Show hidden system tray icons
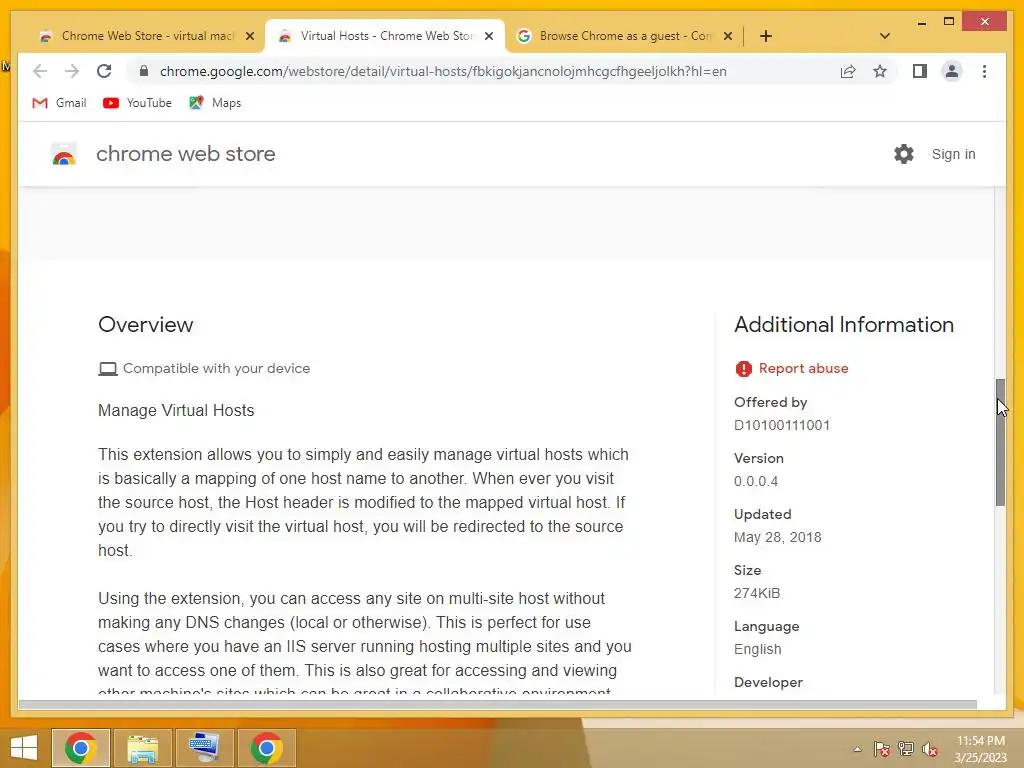 [x=857, y=749]
